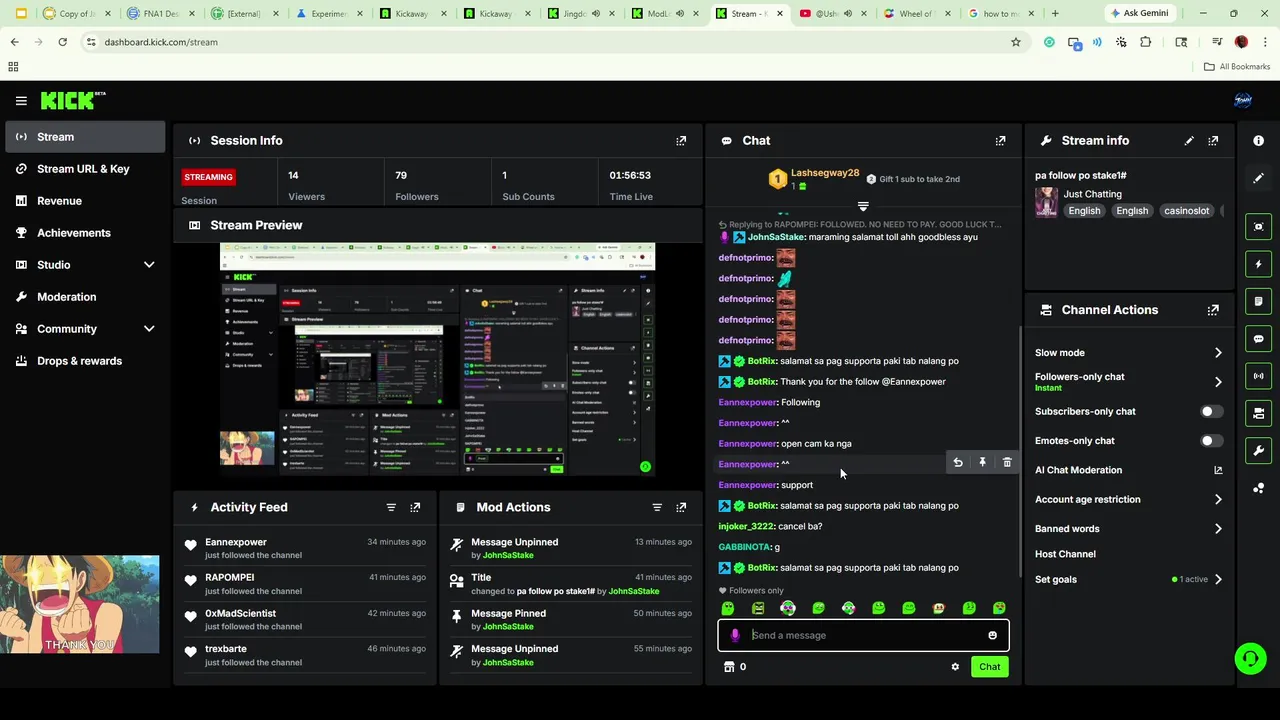Toggle the stream info wrench widget in right rail
The height and width of the screenshot is (720, 1280).
(x=1258, y=450)
